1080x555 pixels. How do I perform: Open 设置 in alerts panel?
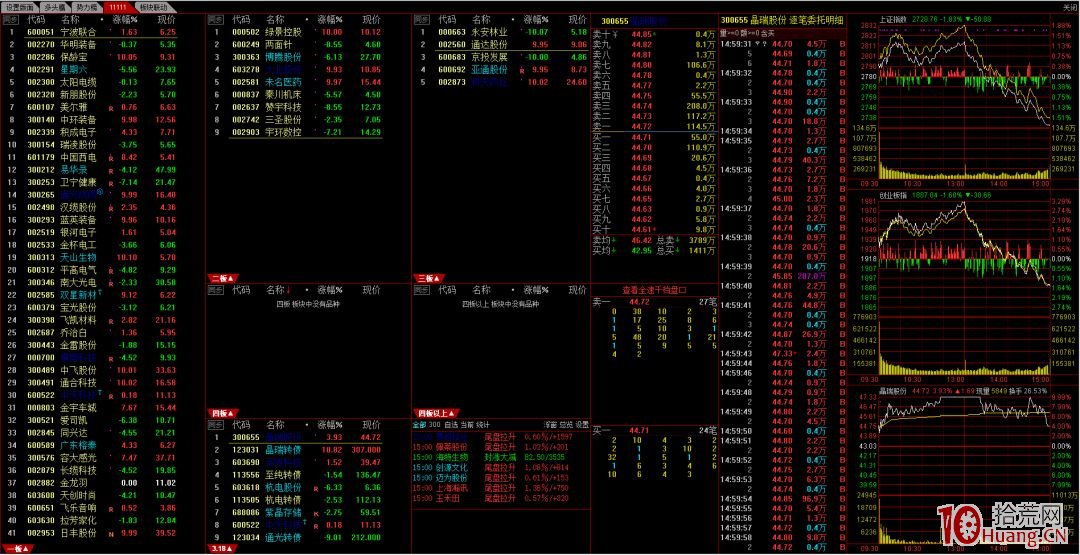pos(583,424)
